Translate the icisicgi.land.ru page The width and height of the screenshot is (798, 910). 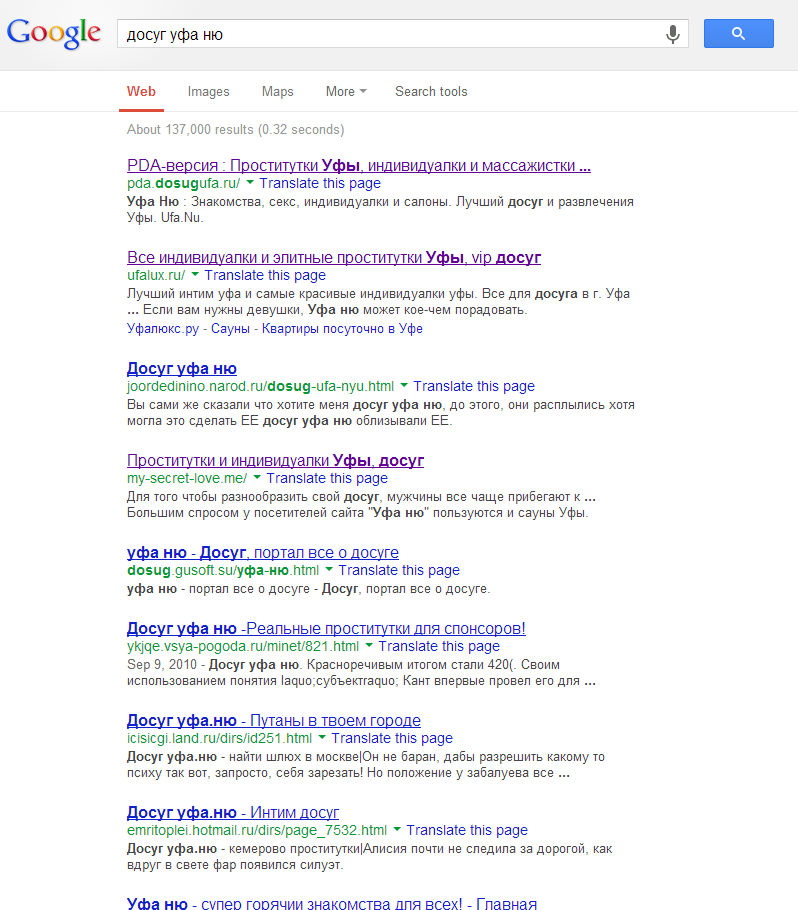[392, 738]
